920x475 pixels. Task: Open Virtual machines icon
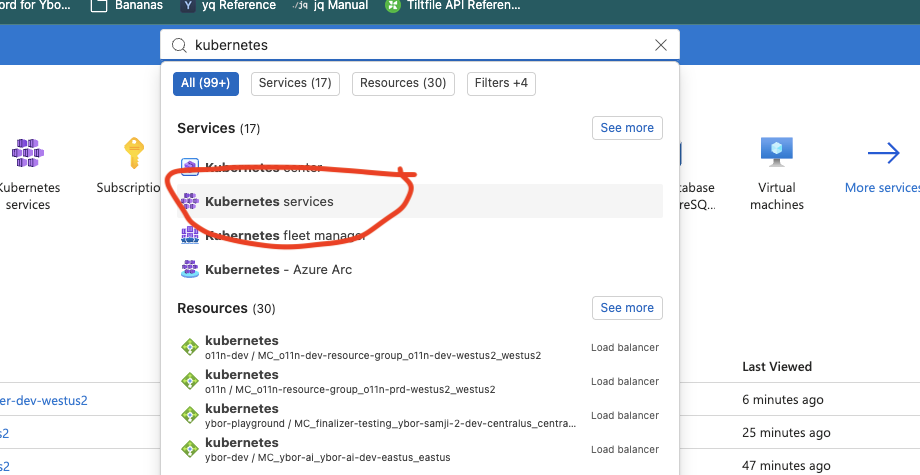(x=777, y=154)
